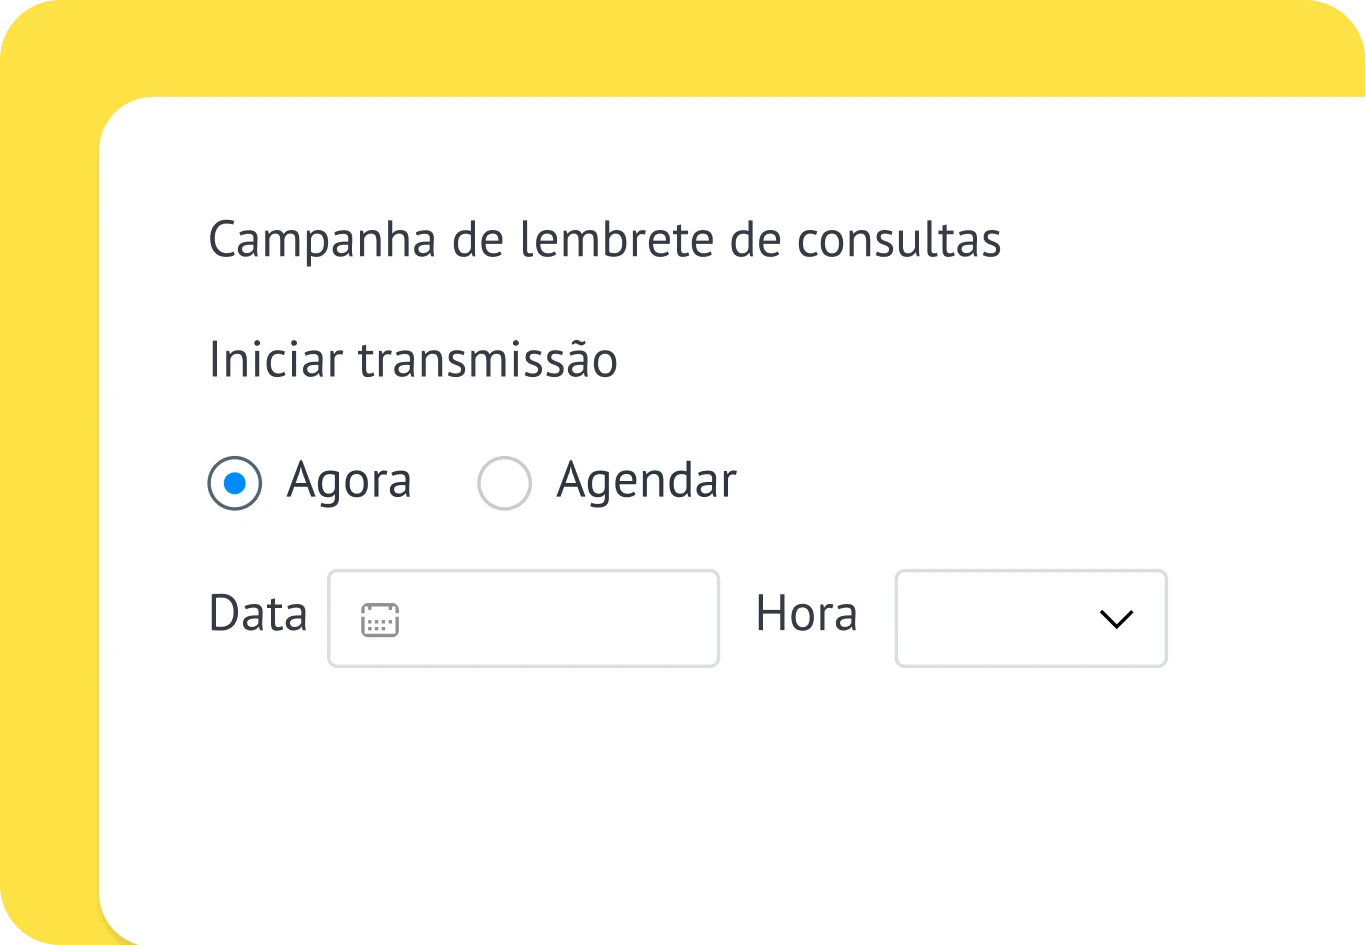Click the word 'Campanha' in the title
This screenshot has width=1366, height=945.
322,241
